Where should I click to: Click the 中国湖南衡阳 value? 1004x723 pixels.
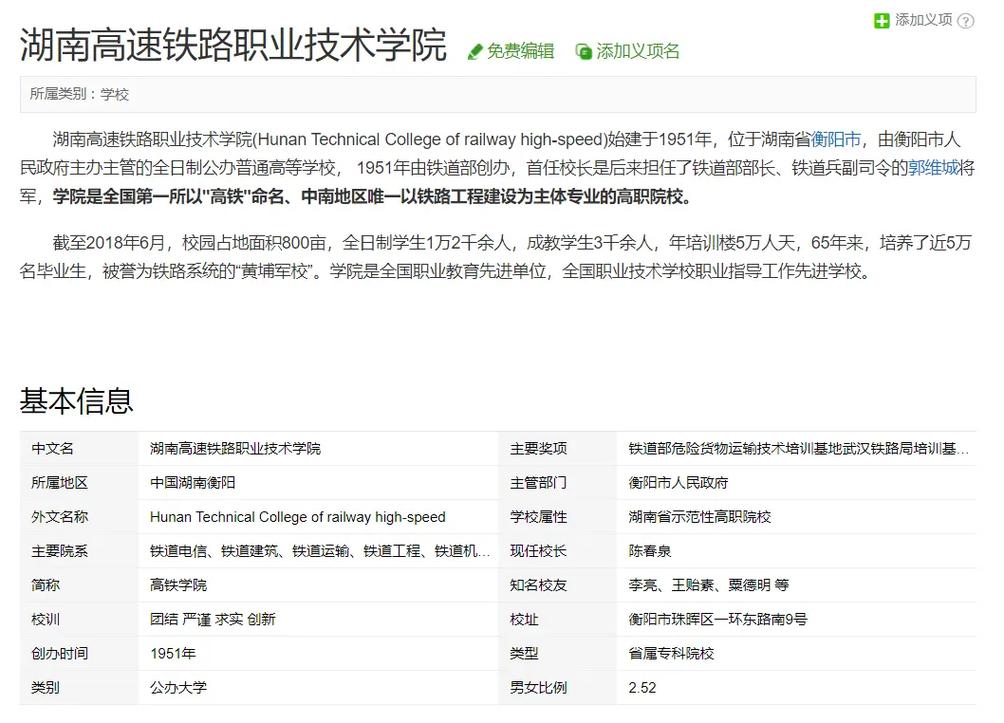(192, 483)
